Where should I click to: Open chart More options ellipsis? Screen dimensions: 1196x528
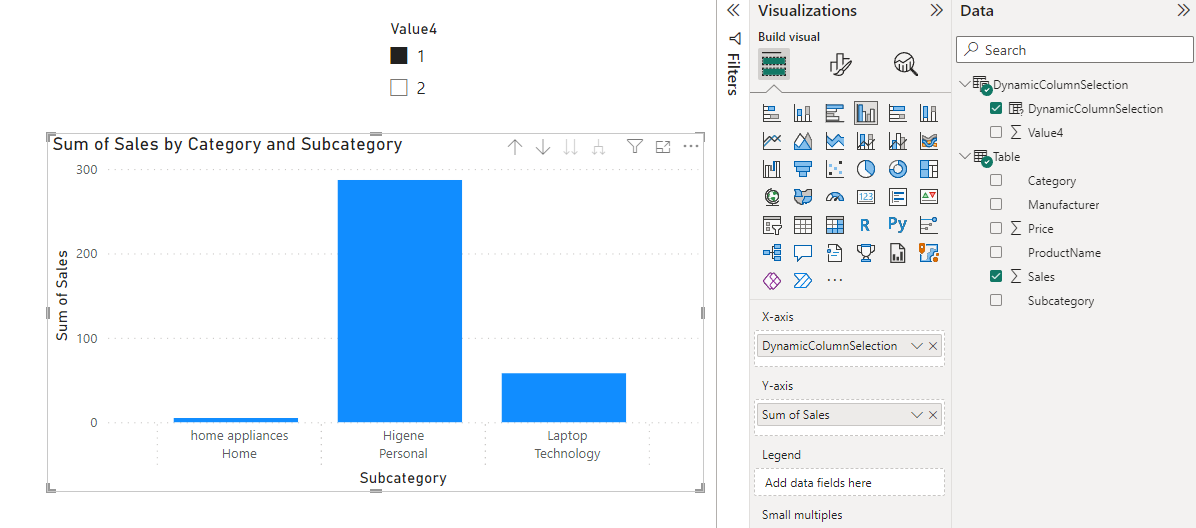(x=690, y=146)
